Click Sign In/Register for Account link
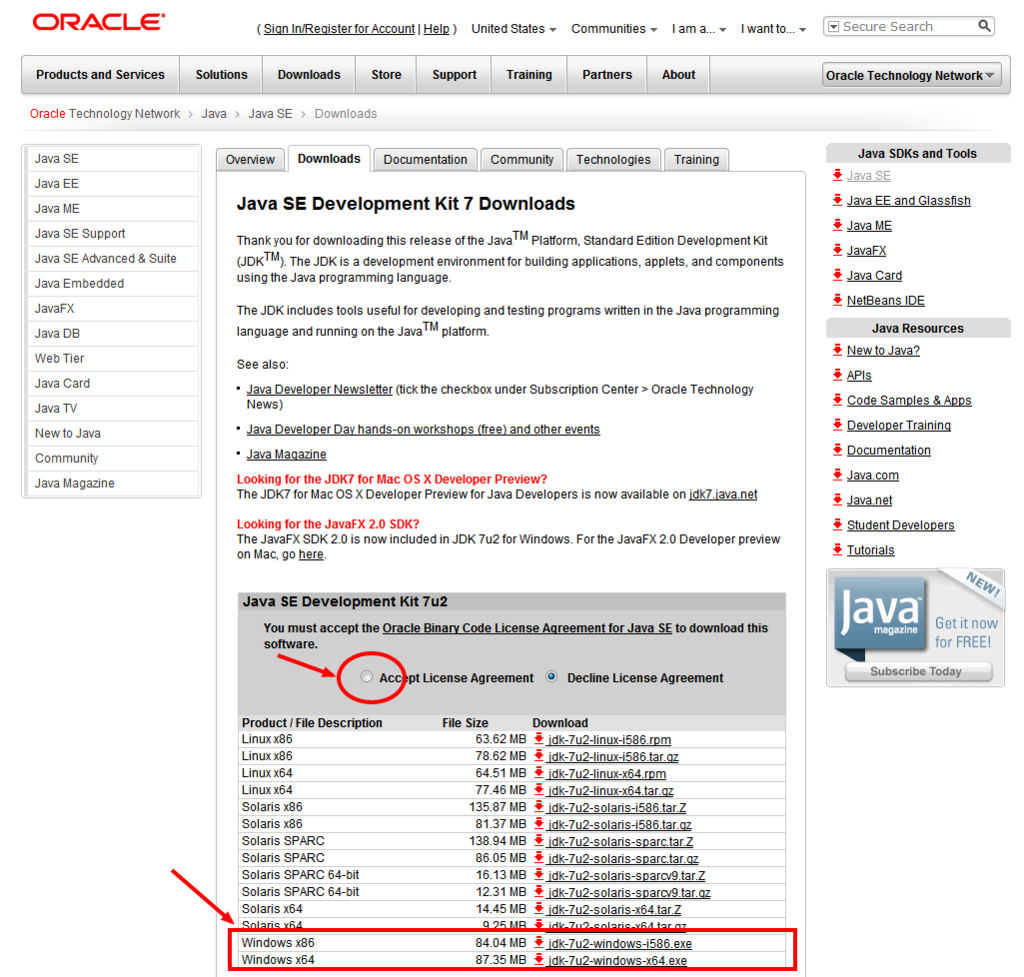The height and width of the screenshot is (977, 1024). (339, 29)
